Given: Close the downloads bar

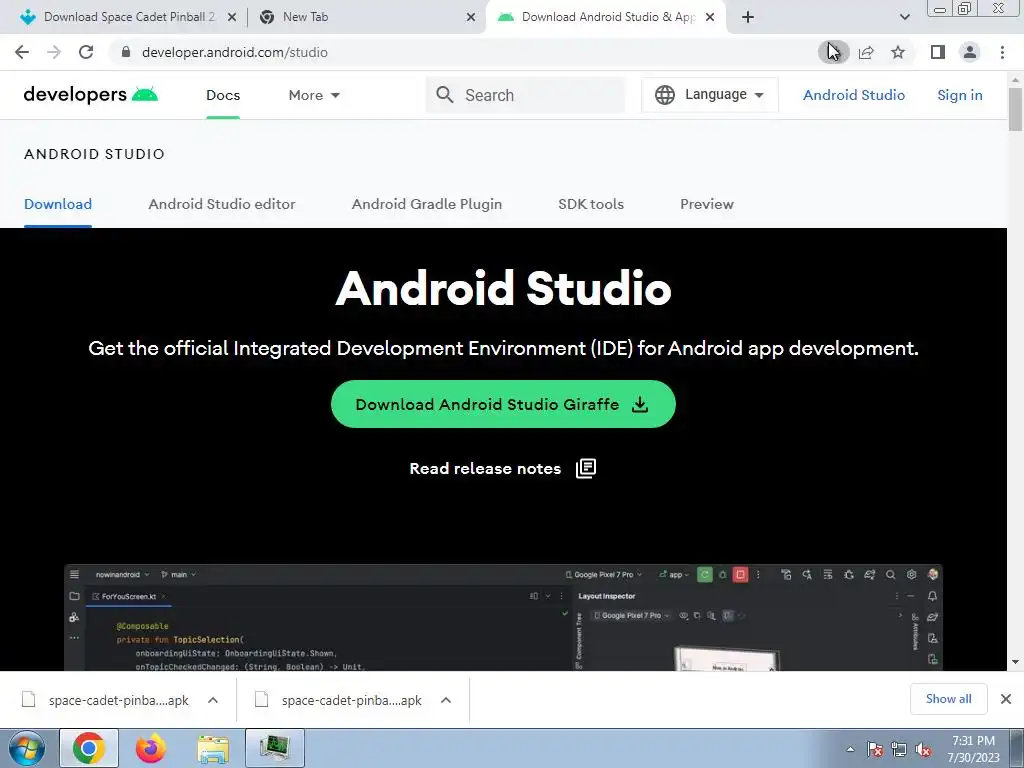Looking at the screenshot, I should [1006, 699].
